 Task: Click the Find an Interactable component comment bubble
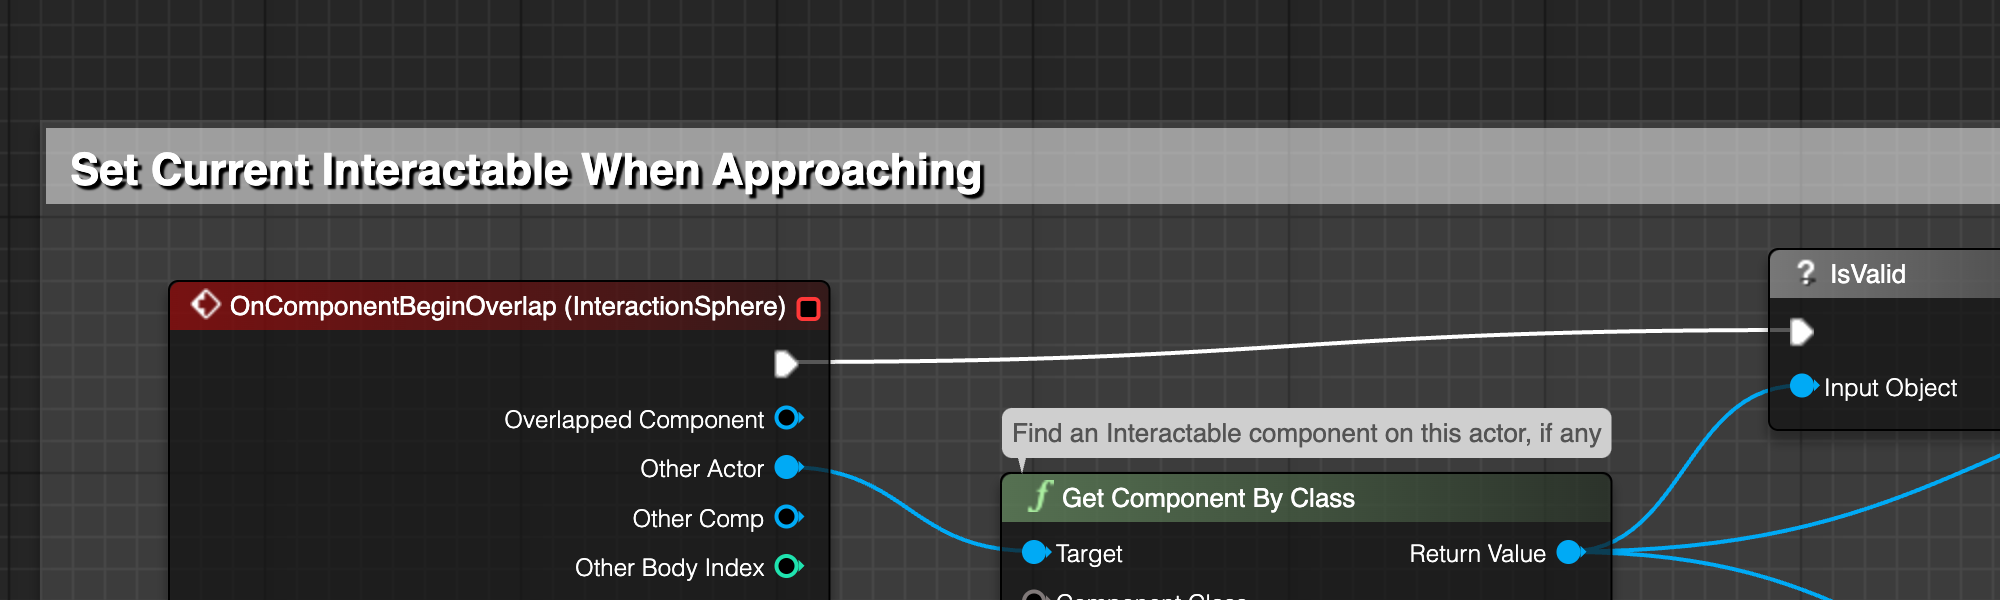[1306, 433]
